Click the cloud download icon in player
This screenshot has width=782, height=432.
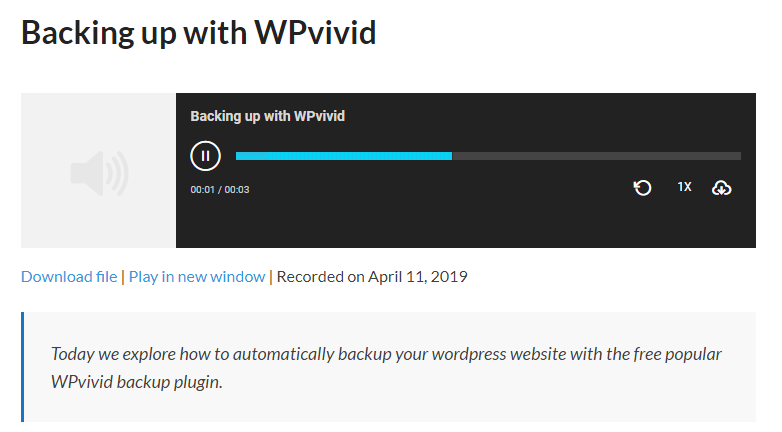[x=721, y=188]
